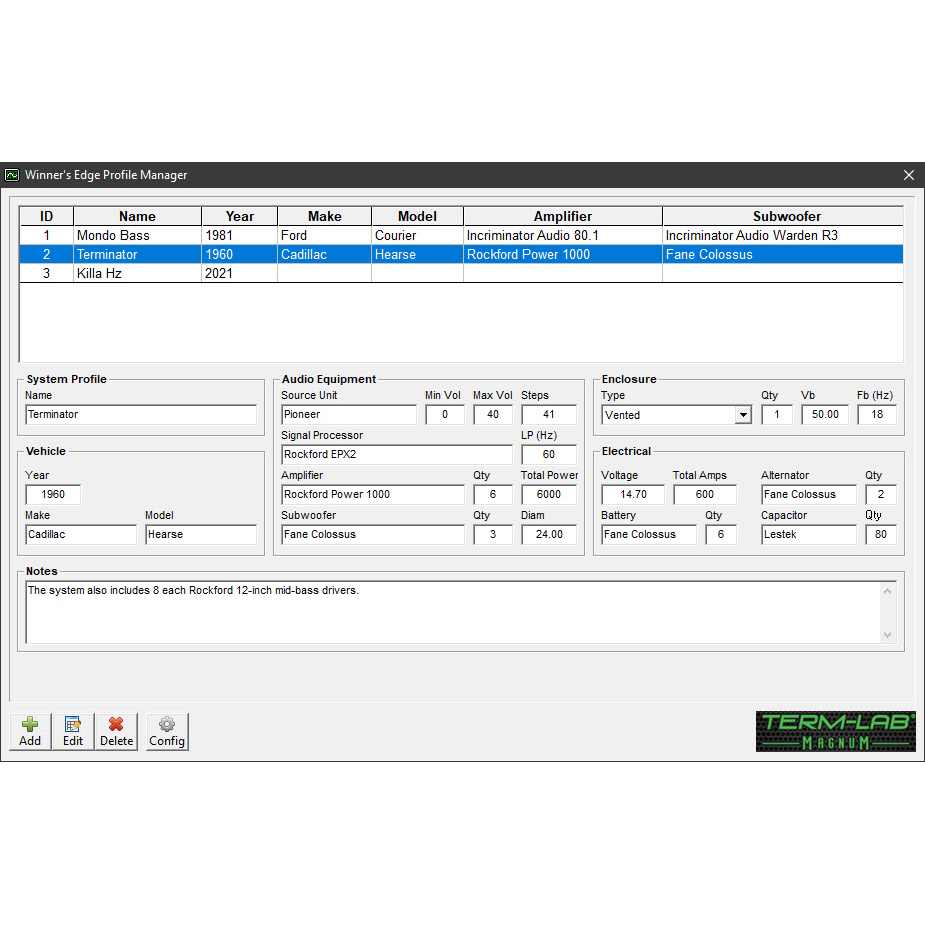Click the Capacitor text field

[x=808, y=535]
